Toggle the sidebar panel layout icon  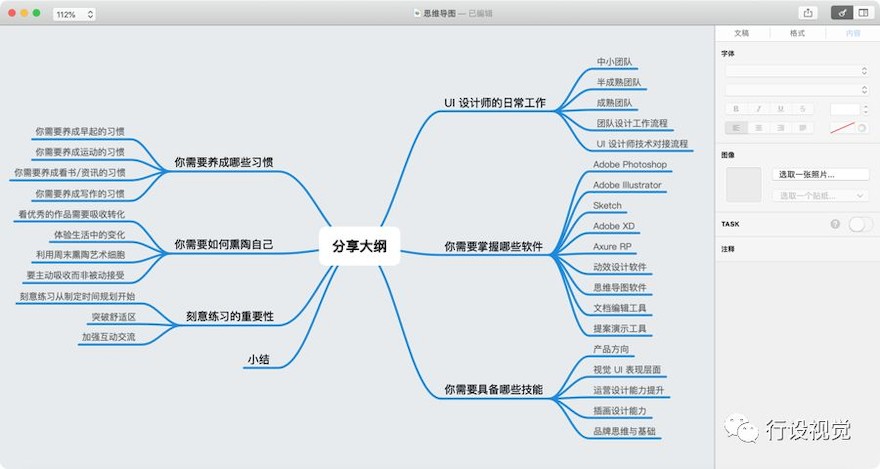[x=863, y=13]
